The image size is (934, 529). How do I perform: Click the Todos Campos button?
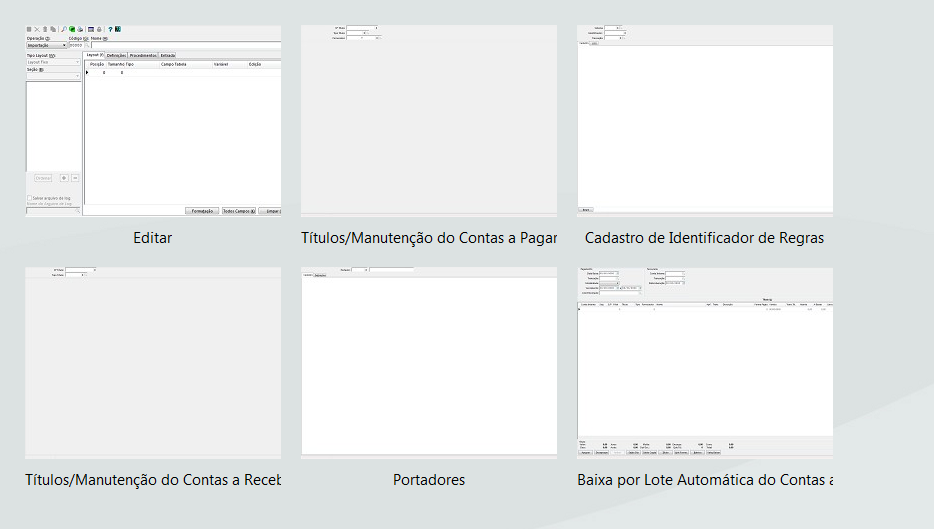239,211
